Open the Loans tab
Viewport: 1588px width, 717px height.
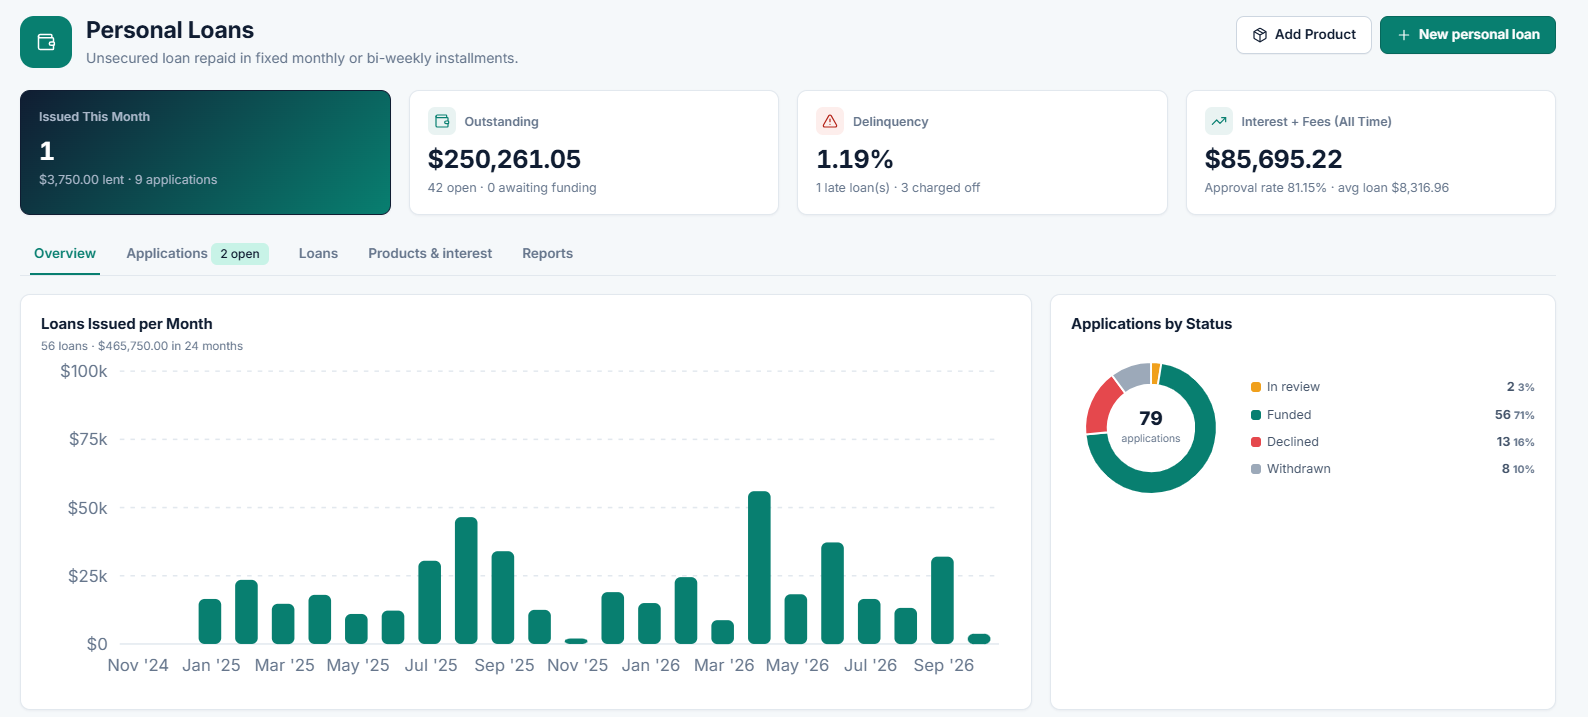point(318,253)
